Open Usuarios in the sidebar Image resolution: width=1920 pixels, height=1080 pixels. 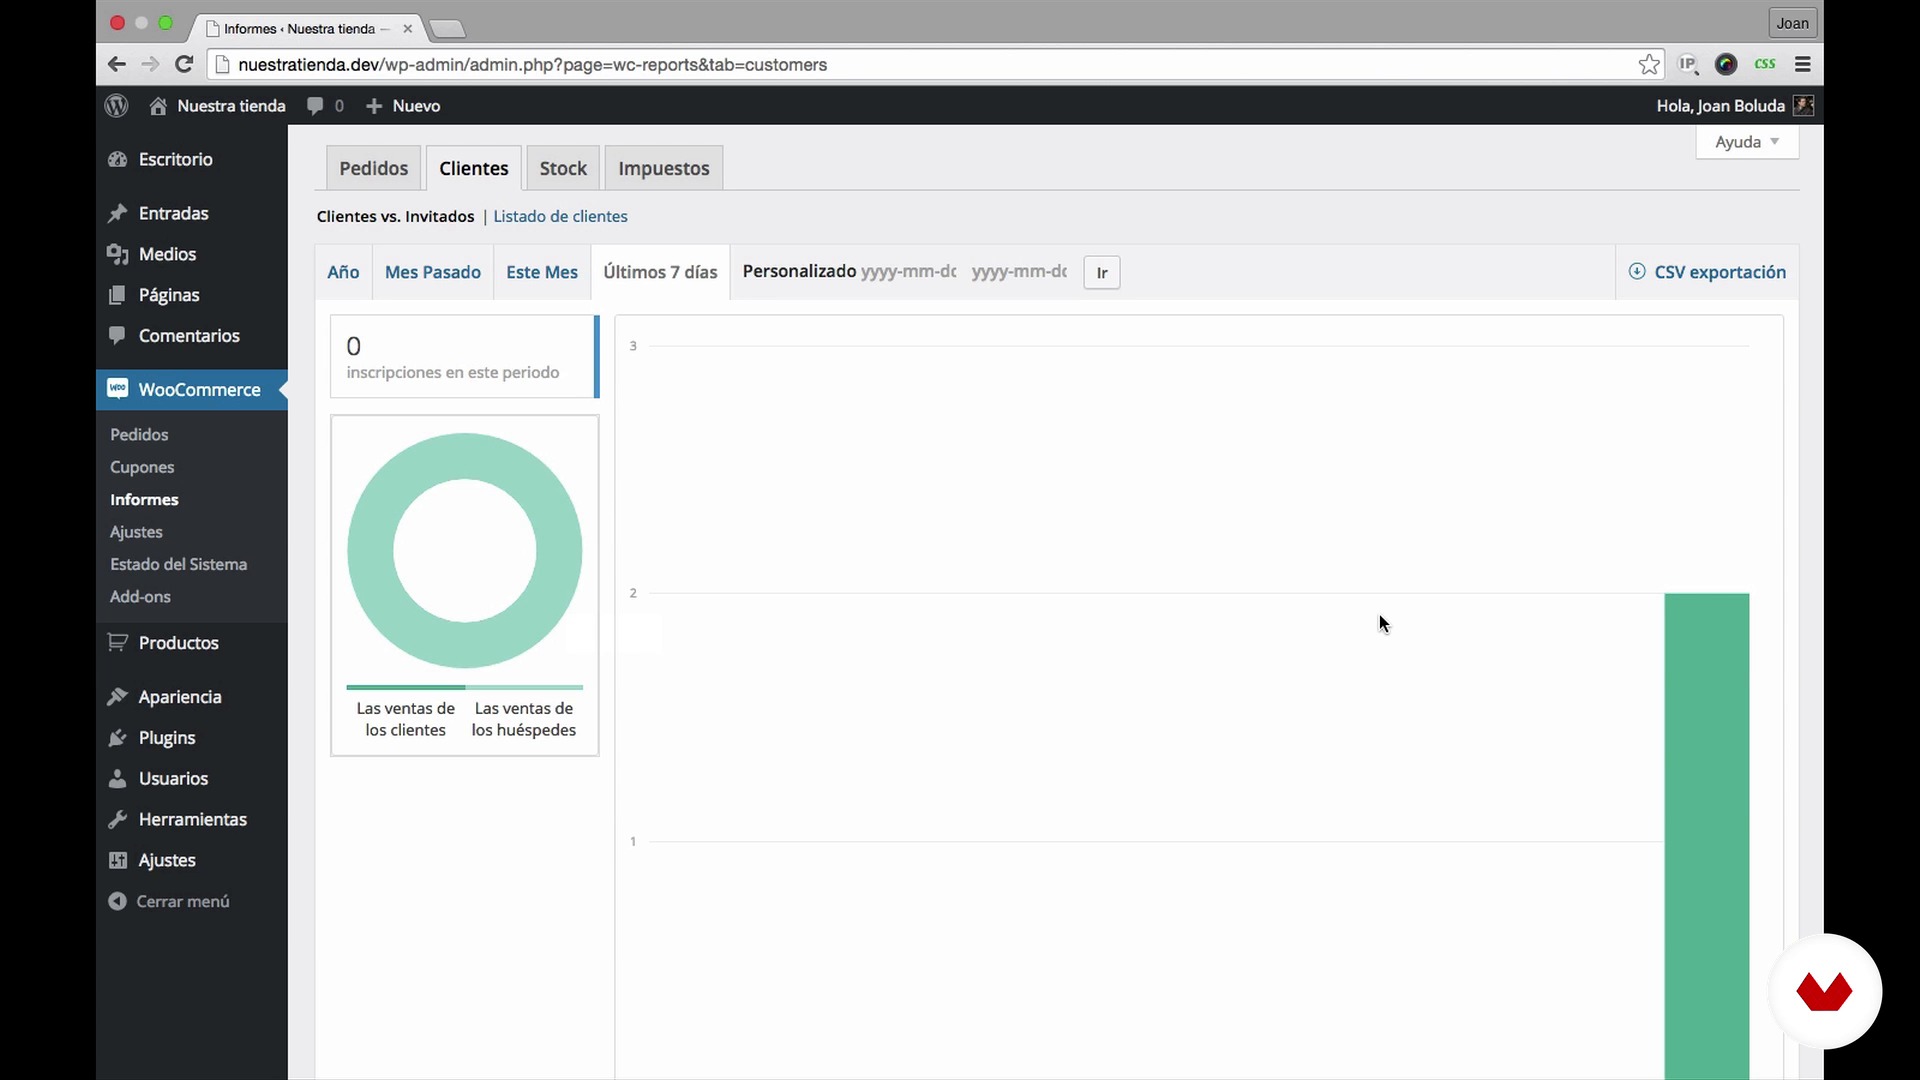(x=191, y=779)
